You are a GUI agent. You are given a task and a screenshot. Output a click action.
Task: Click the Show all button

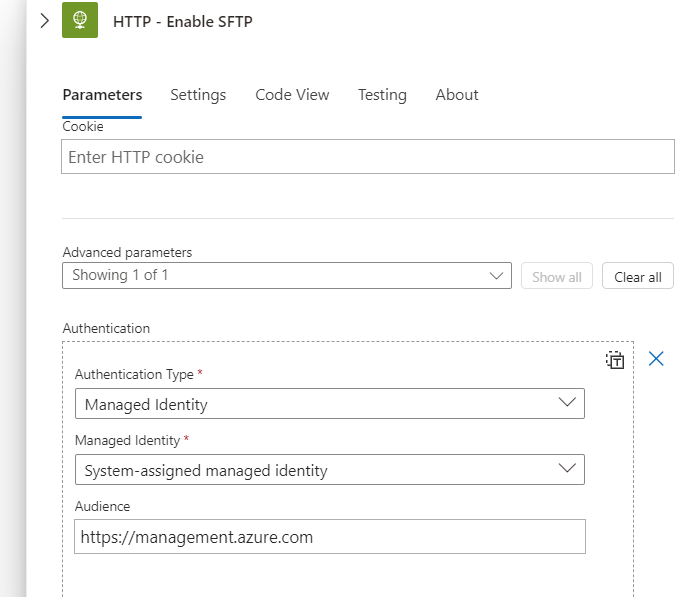557,276
